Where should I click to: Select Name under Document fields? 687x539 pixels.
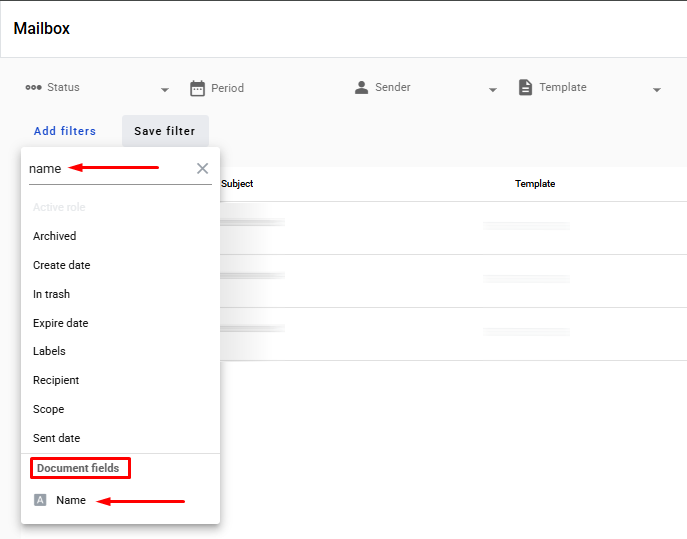point(71,500)
